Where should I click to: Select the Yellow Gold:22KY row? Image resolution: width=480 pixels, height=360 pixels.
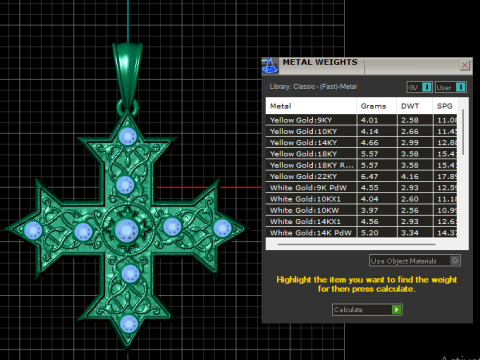click(361, 177)
